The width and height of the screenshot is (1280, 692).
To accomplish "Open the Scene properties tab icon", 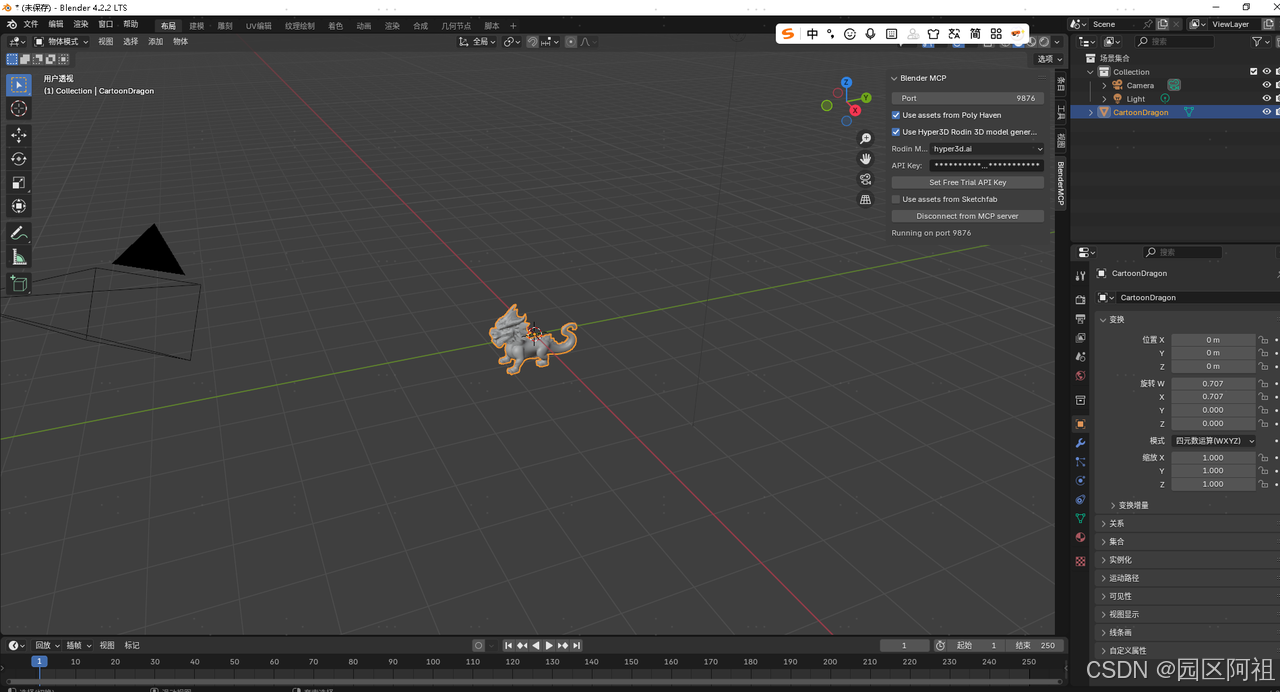I will 1080,357.
